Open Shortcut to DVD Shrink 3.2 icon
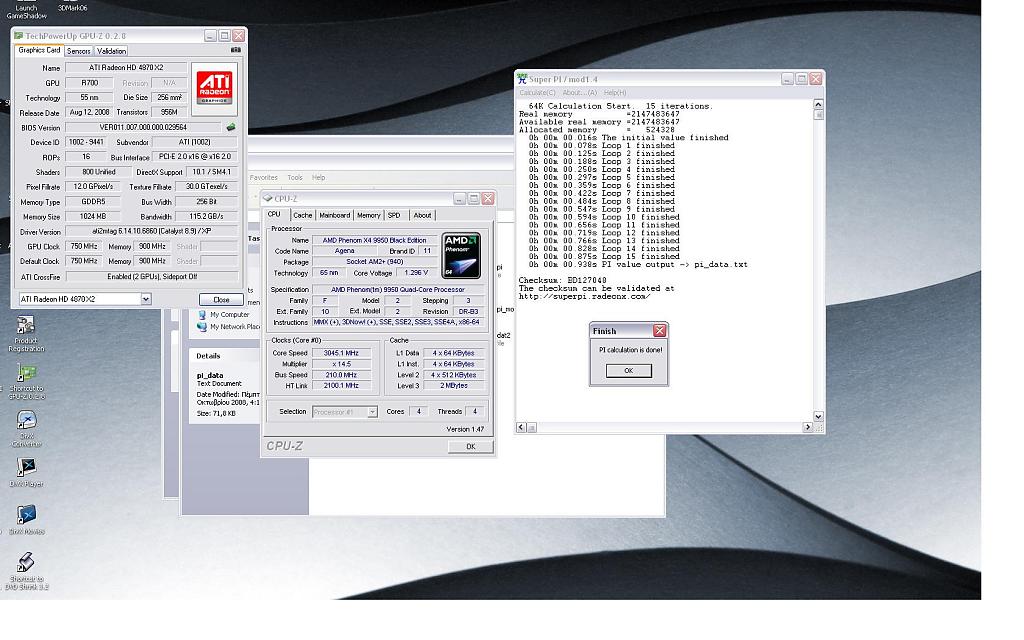This screenshot has width=1024, height=640. tap(26, 571)
